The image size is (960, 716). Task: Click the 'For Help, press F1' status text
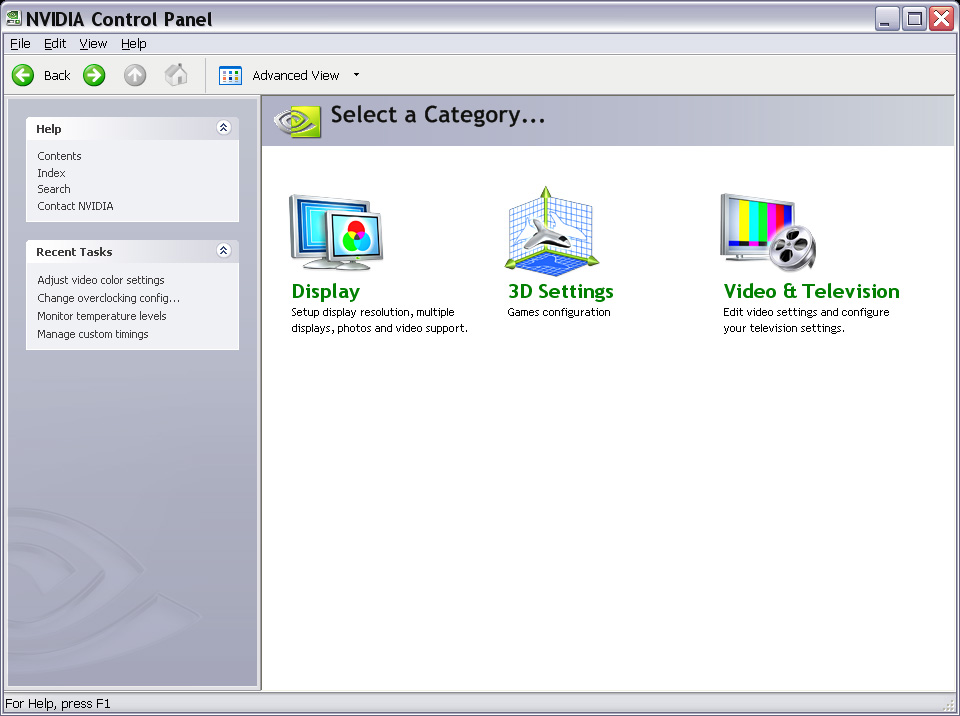tap(58, 704)
